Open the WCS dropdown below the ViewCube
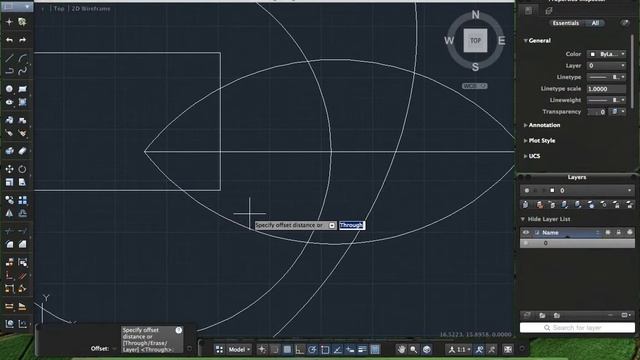640x360 pixels. click(x=475, y=86)
